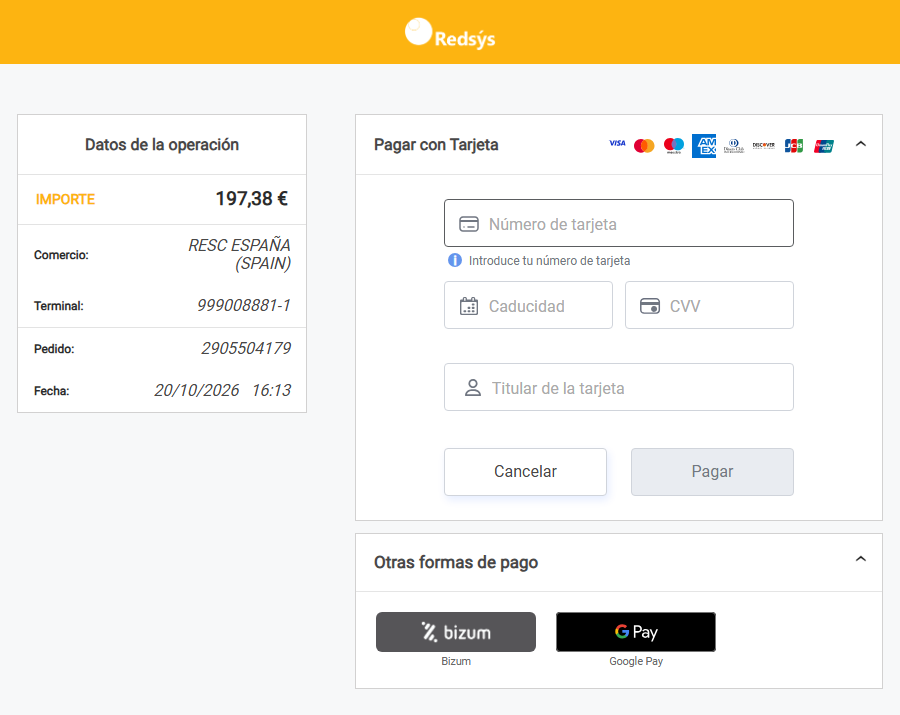Click the Diners Club logo
The image size is (900, 715).
[734, 146]
